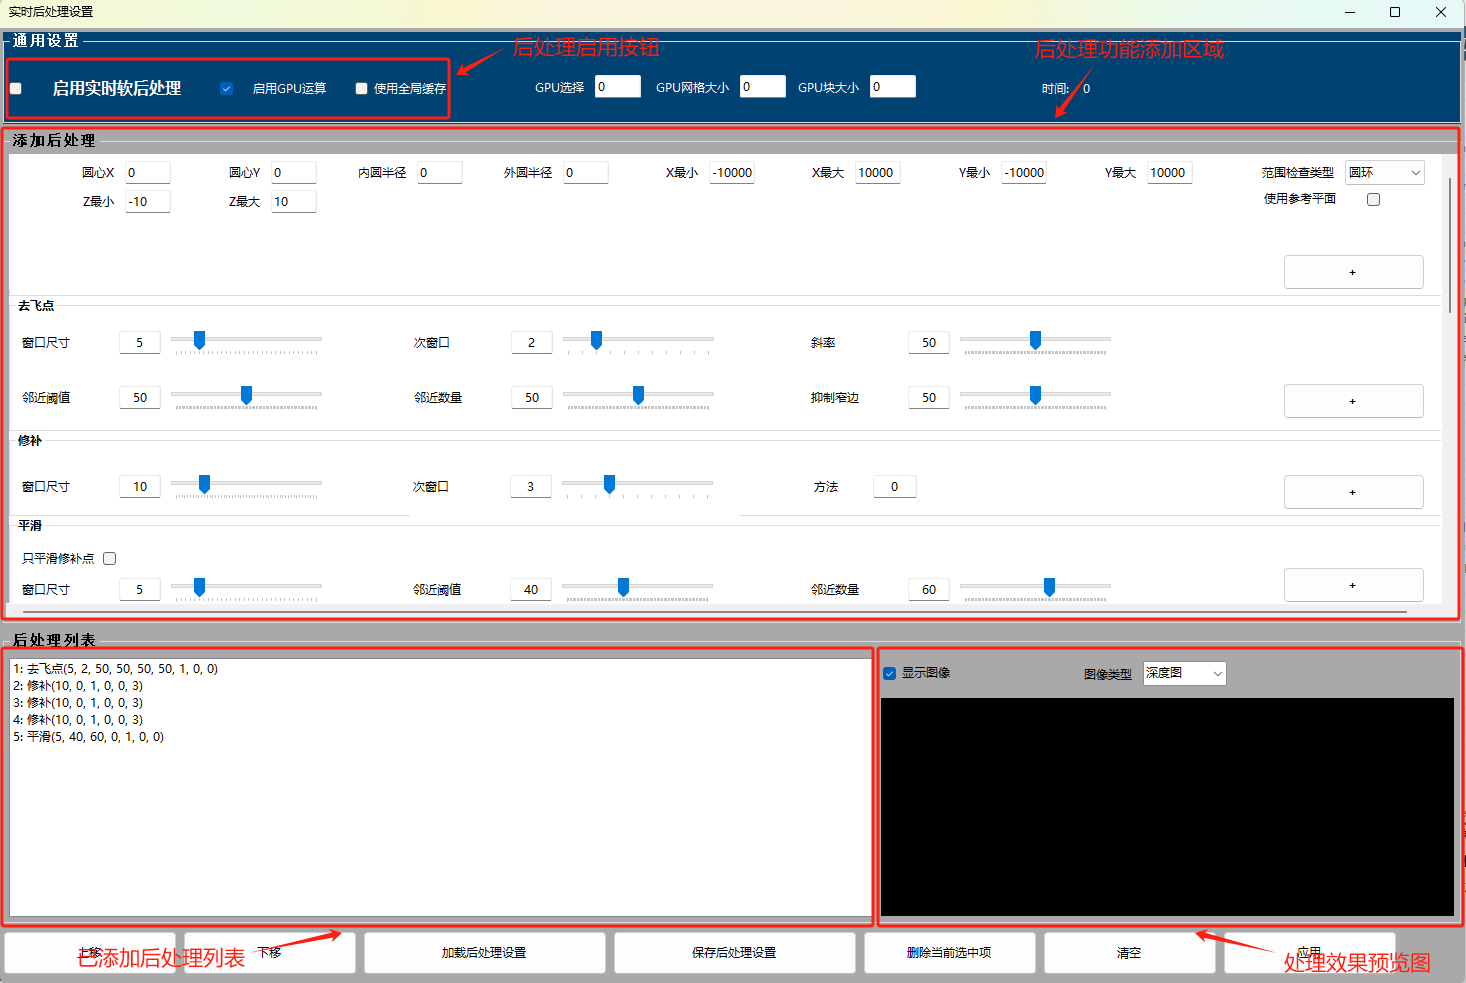This screenshot has height=983, width=1466.
Task: Click the Z最大 field showing 10
Action: pyautogui.click(x=294, y=202)
